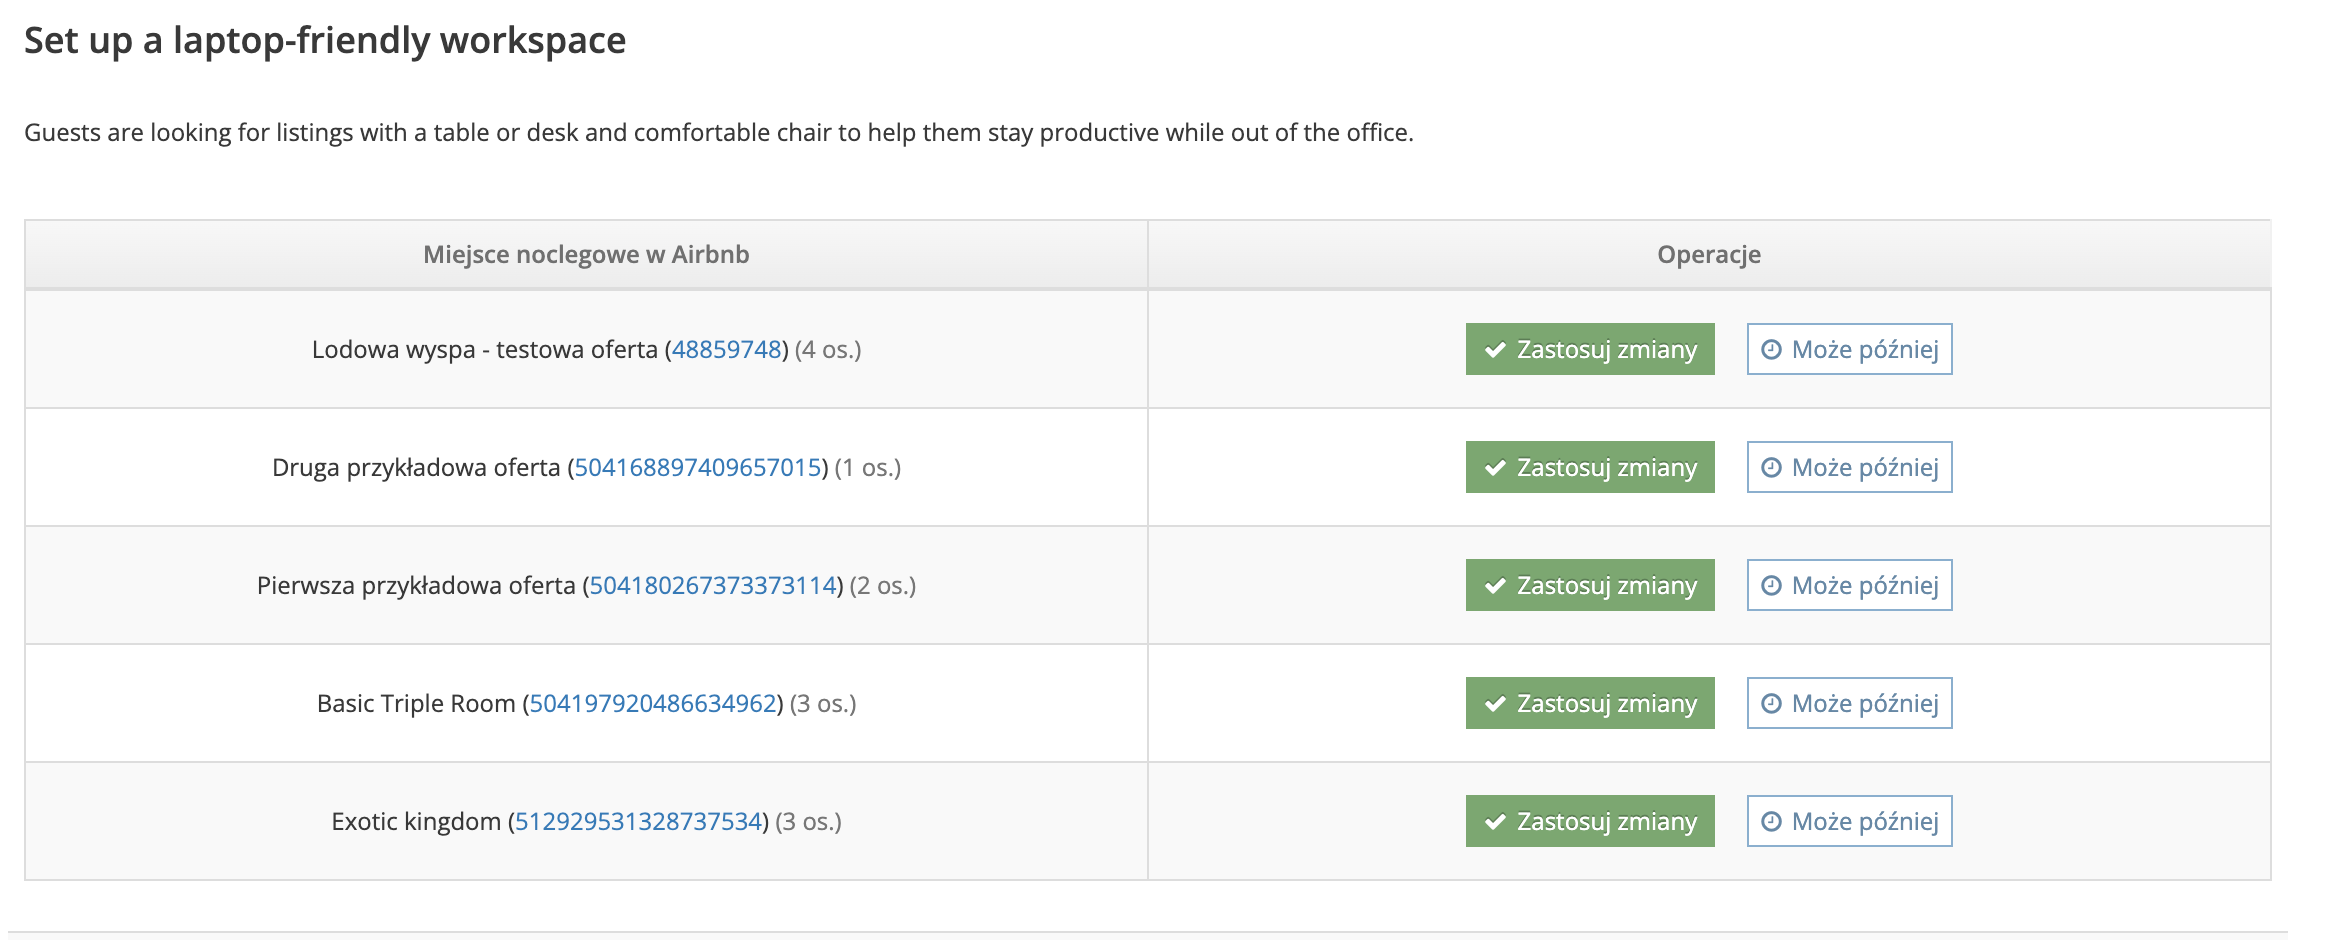
Task: Click clock icon in Lodowa wyspa row
Action: click(1771, 350)
